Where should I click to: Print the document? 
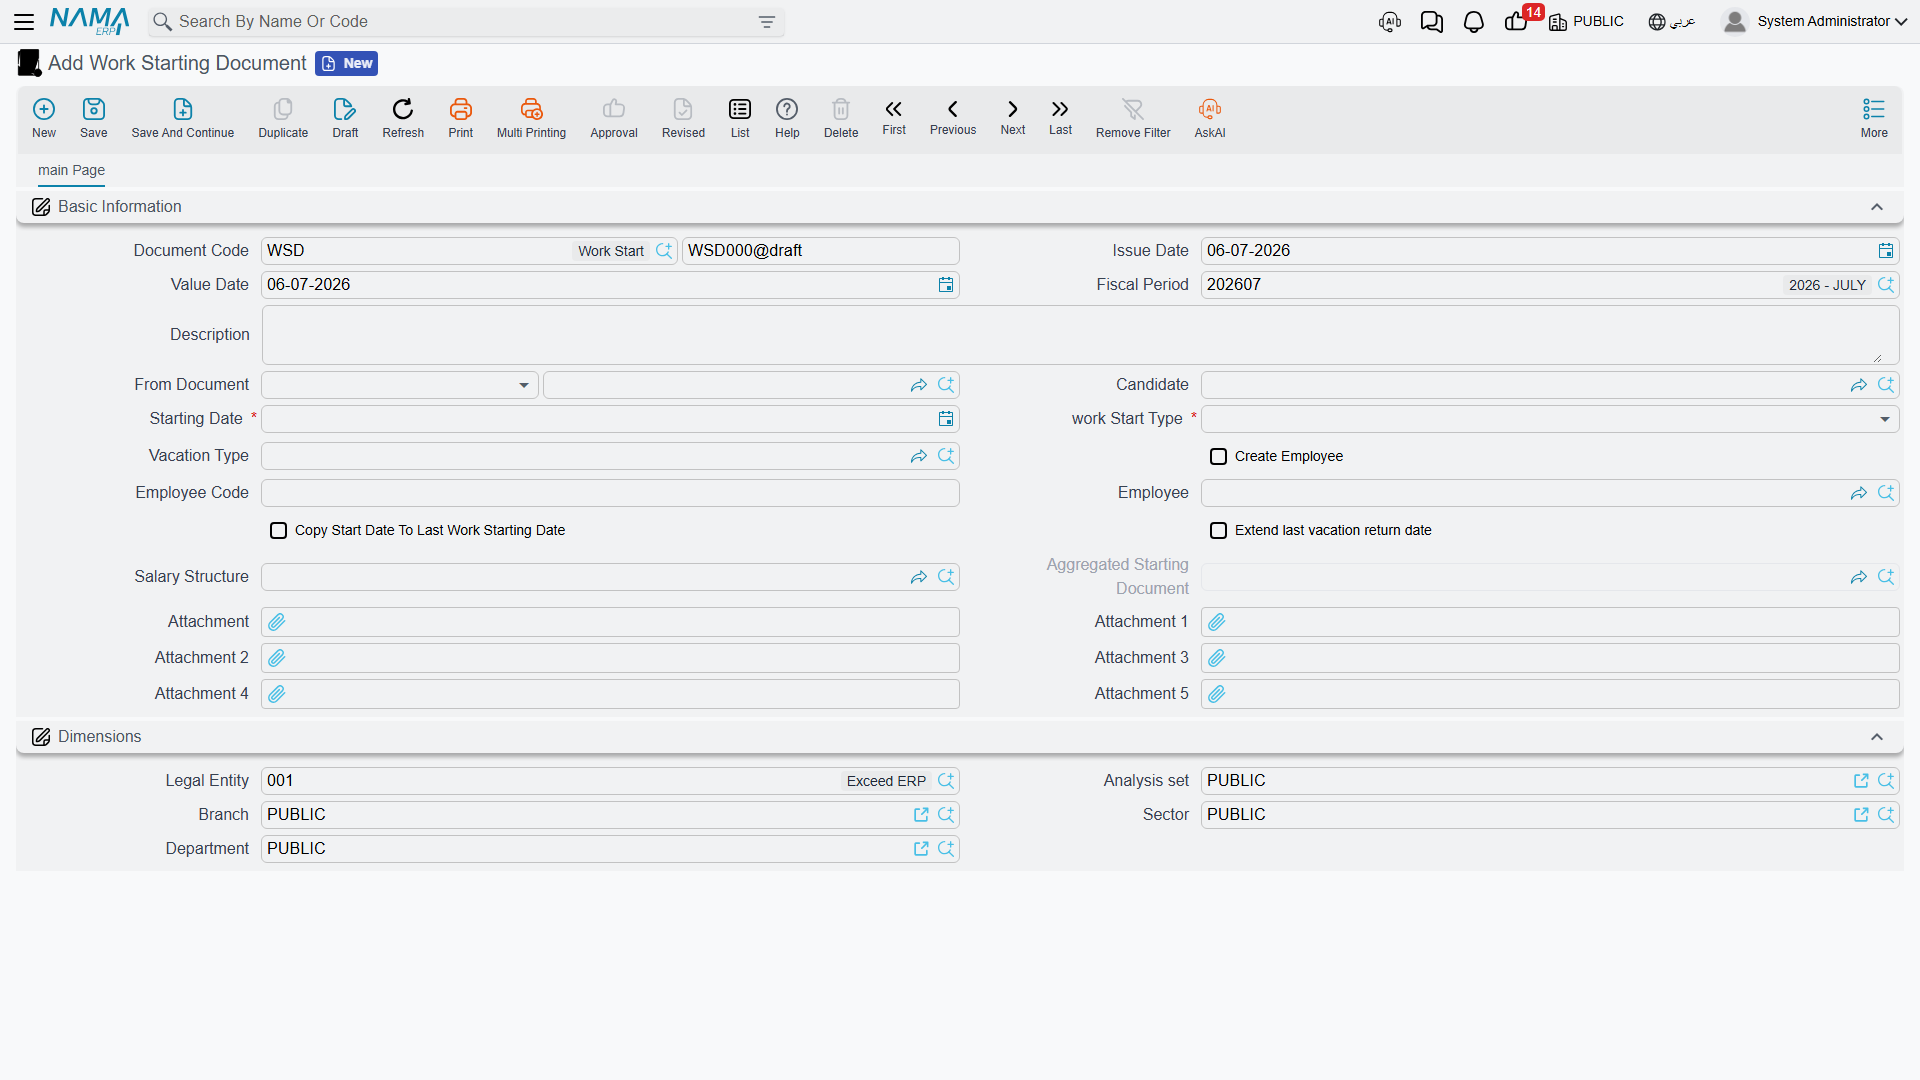(x=461, y=118)
